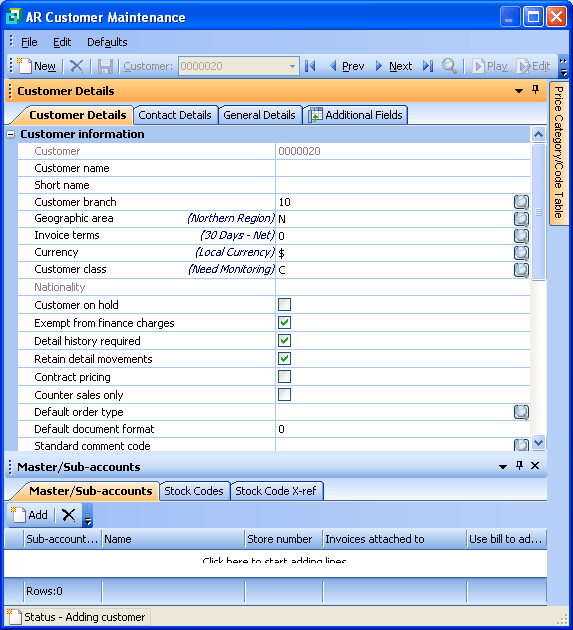Open the customer search magnifier icon

449,66
